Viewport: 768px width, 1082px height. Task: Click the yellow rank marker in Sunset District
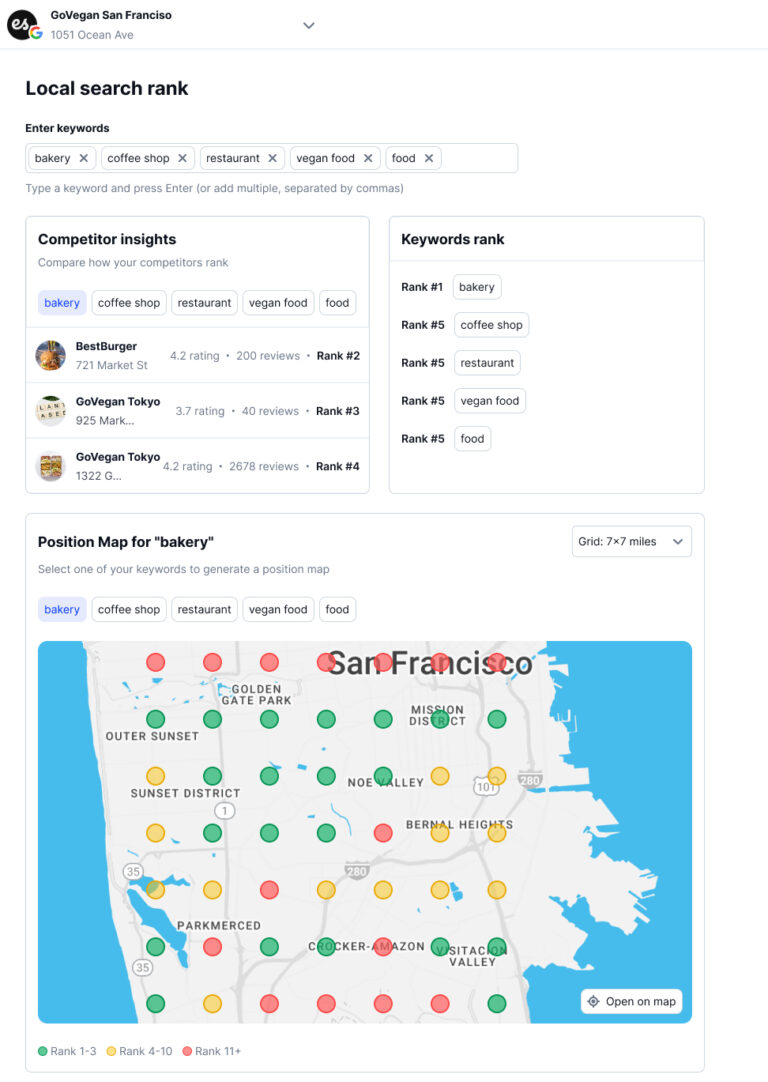point(155,775)
